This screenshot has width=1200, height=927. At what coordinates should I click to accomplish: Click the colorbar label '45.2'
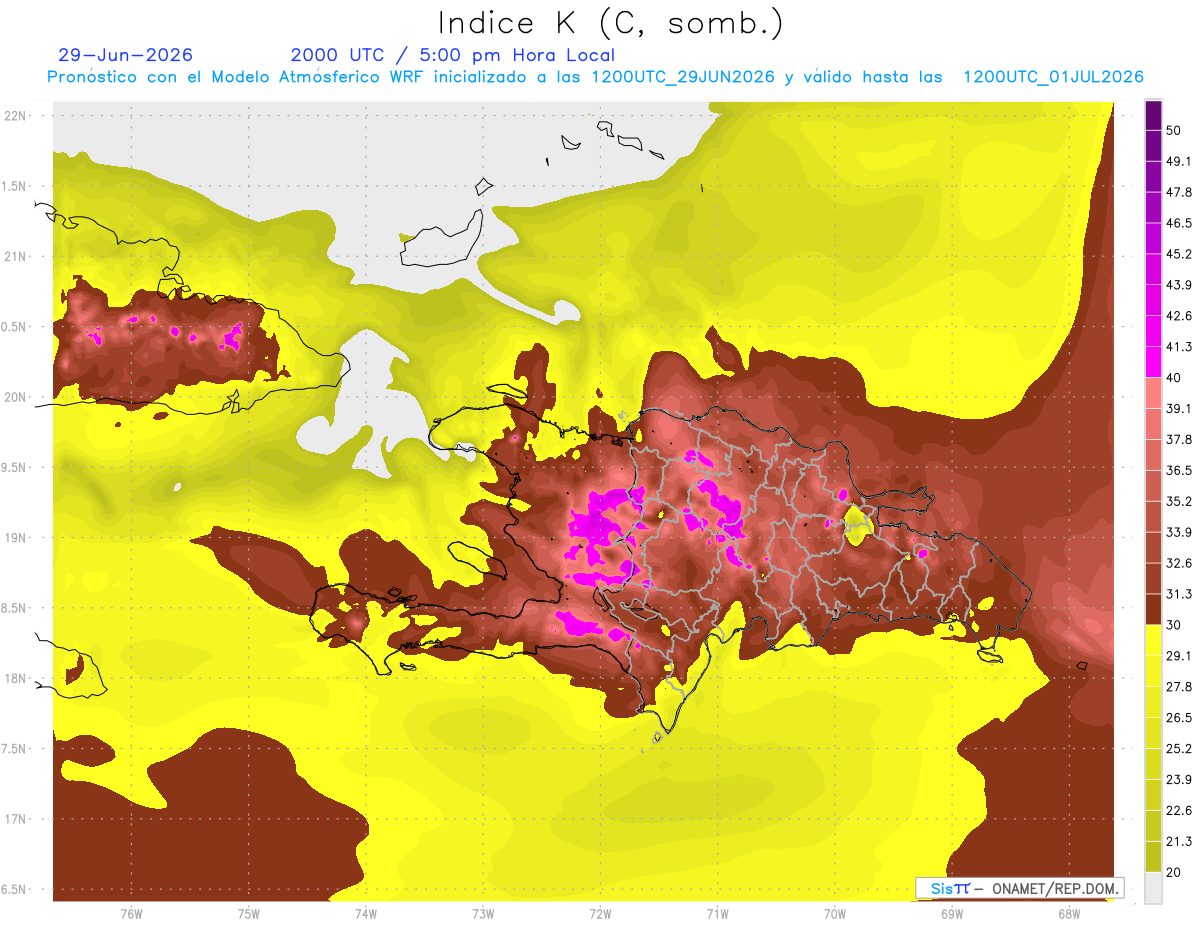(1178, 254)
